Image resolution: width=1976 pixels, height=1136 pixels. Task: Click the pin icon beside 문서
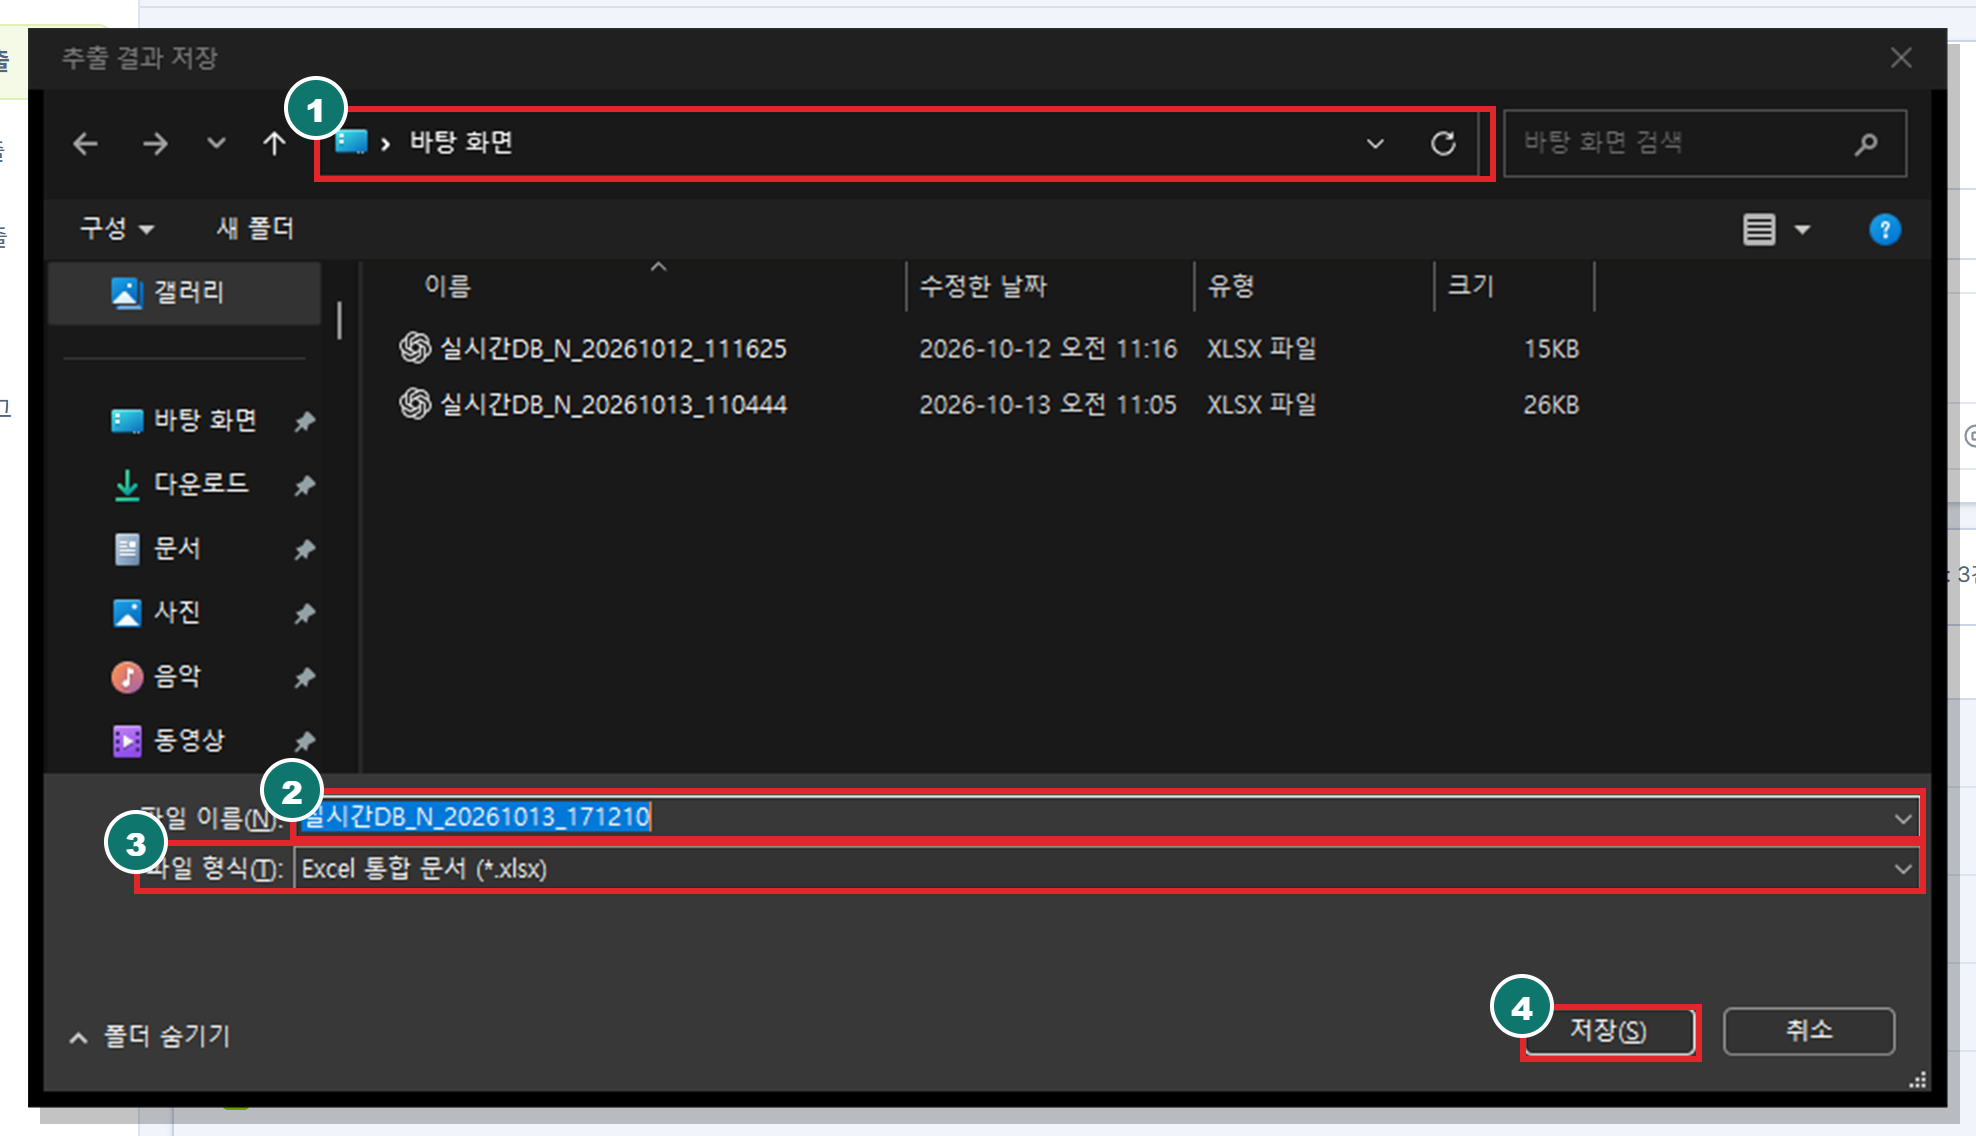coord(305,550)
